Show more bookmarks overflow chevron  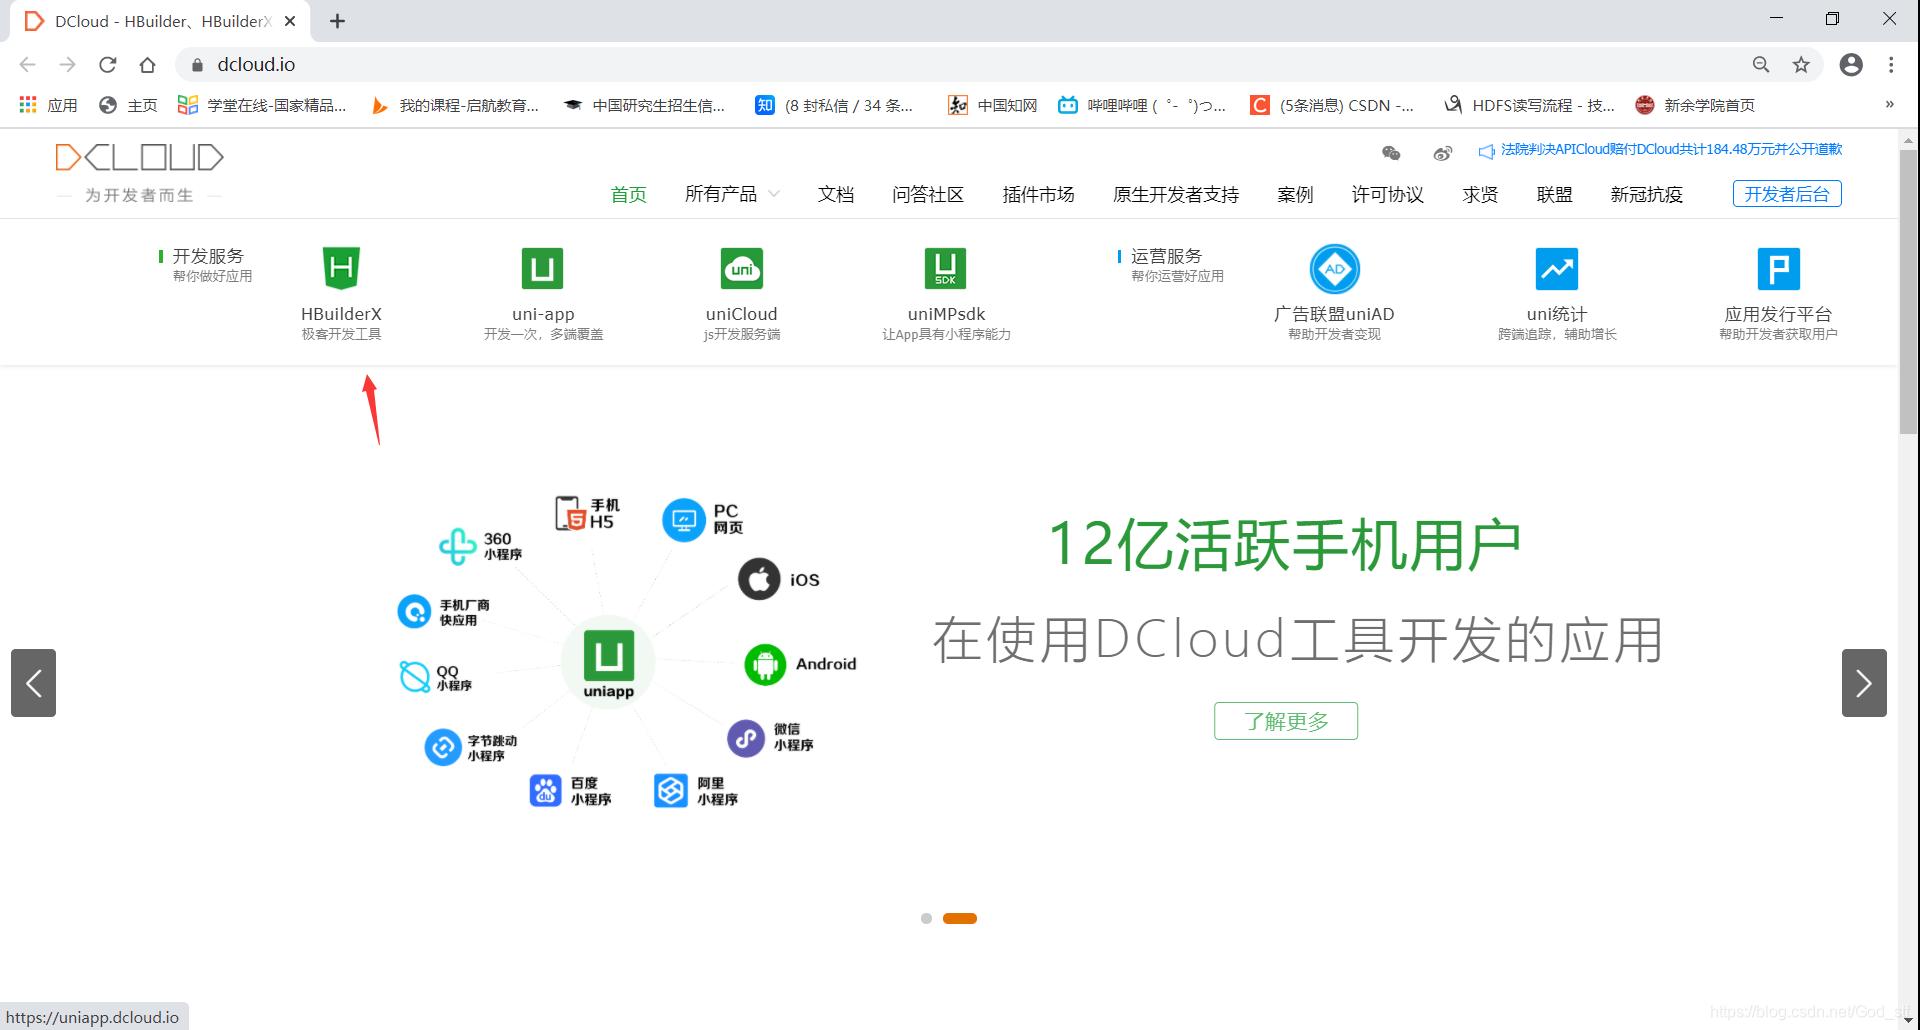click(1889, 104)
